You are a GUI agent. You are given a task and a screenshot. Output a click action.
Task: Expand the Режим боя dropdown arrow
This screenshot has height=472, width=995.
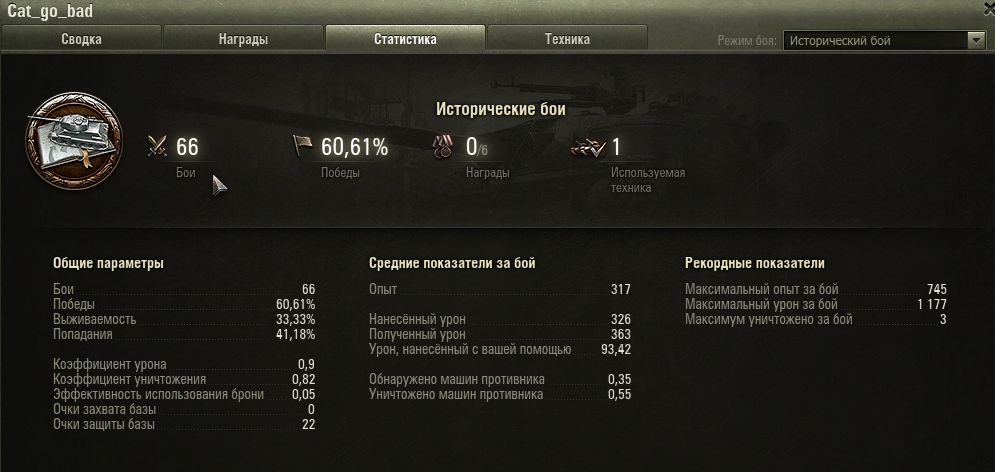coord(976,41)
